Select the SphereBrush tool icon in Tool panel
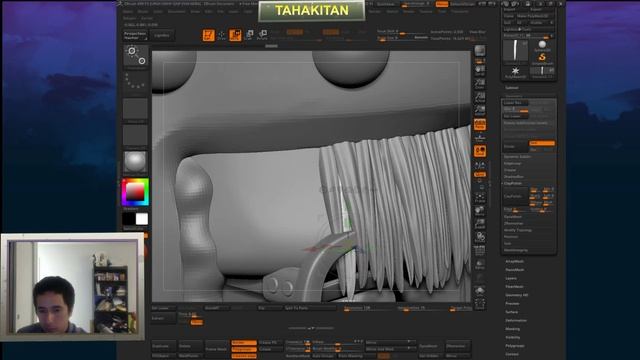The height and width of the screenshot is (360, 640). 542,46
